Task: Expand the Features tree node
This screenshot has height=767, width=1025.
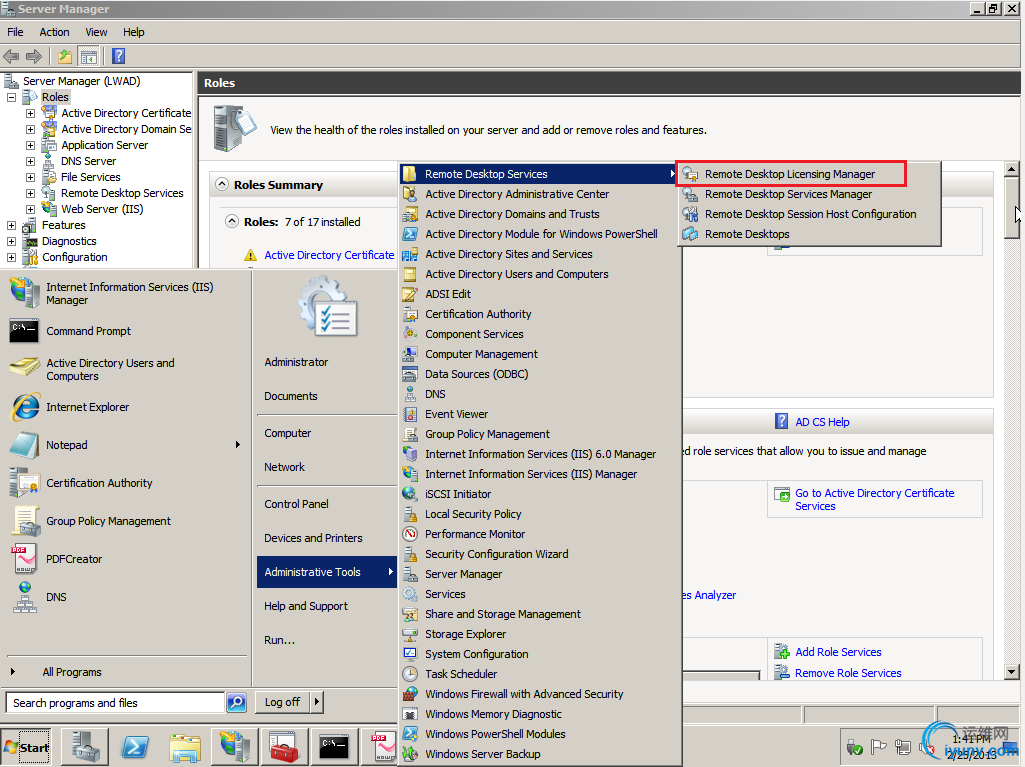Action: pos(12,225)
